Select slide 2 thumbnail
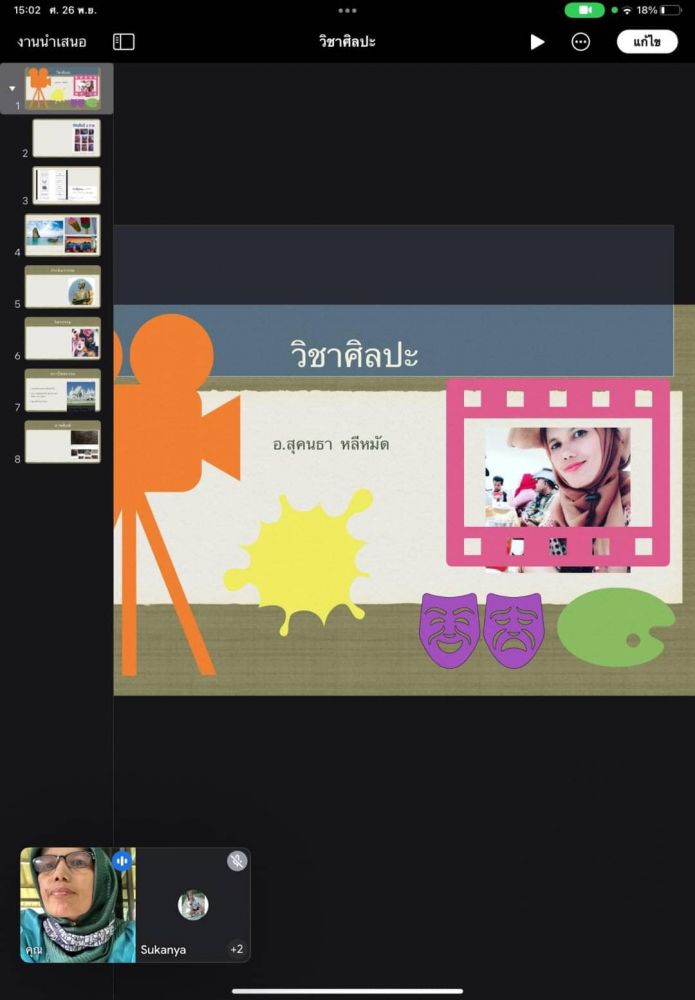Viewport: 695px width, 1000px height. tap(66, 138)
